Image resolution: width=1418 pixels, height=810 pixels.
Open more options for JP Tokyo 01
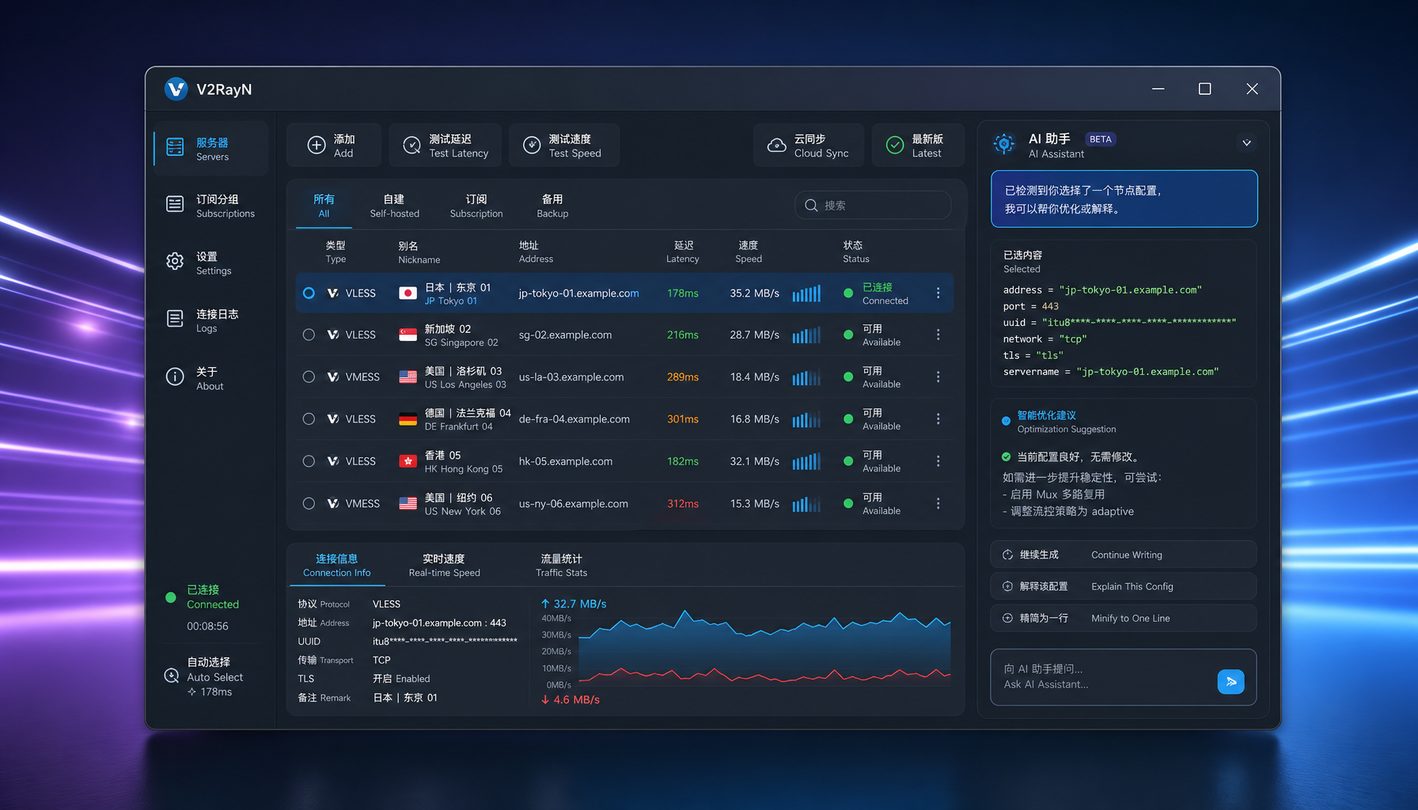tap(938, 293)
